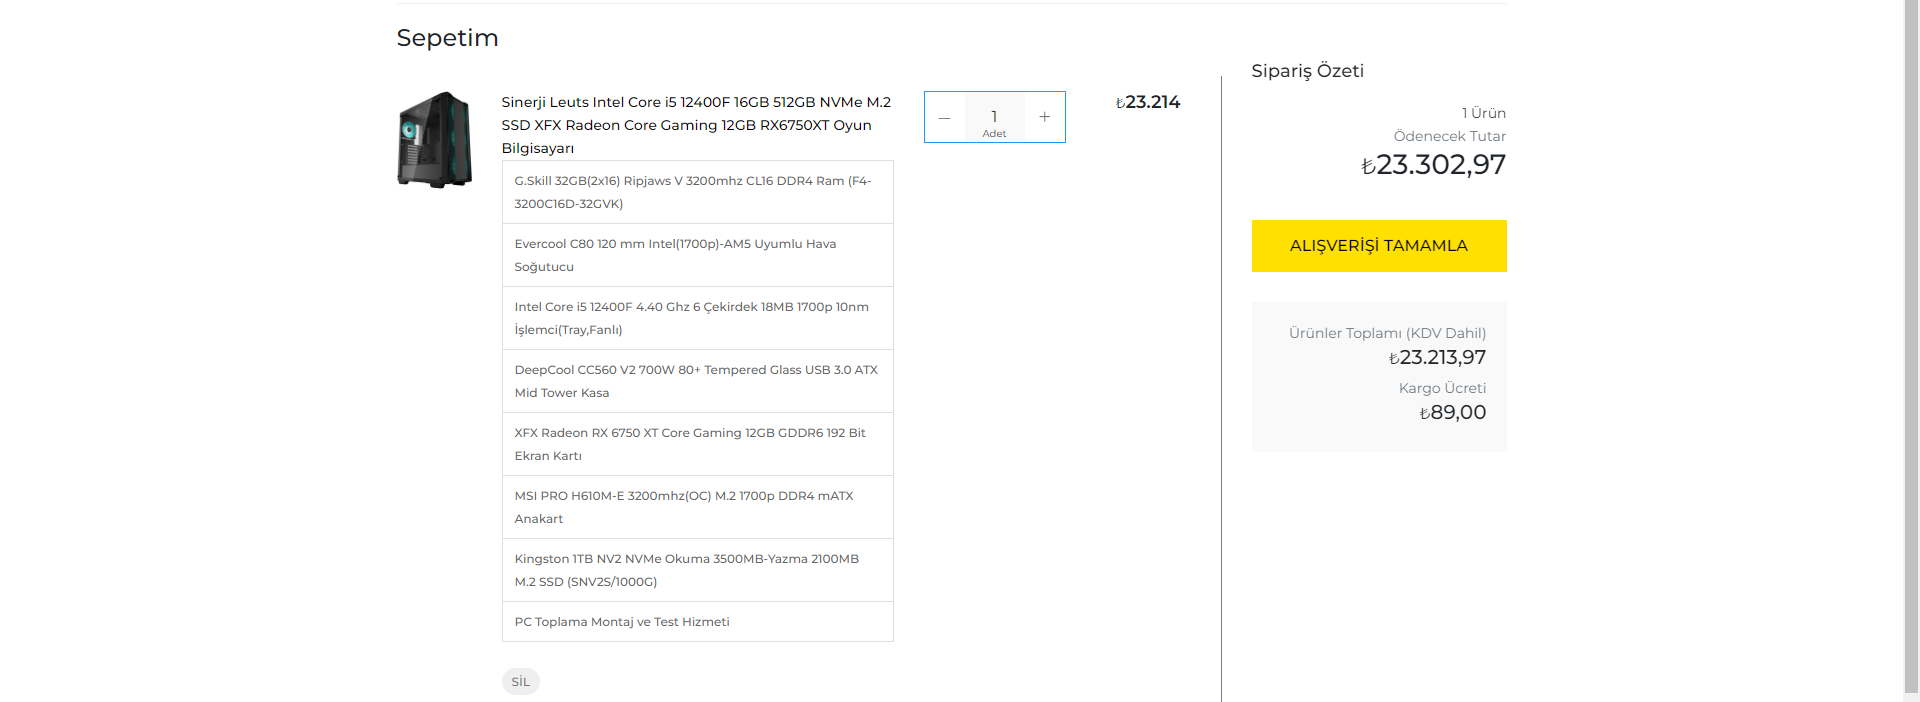Open the gaming PC case thumbnail
1920x702 pixels.
coord(435,140)
